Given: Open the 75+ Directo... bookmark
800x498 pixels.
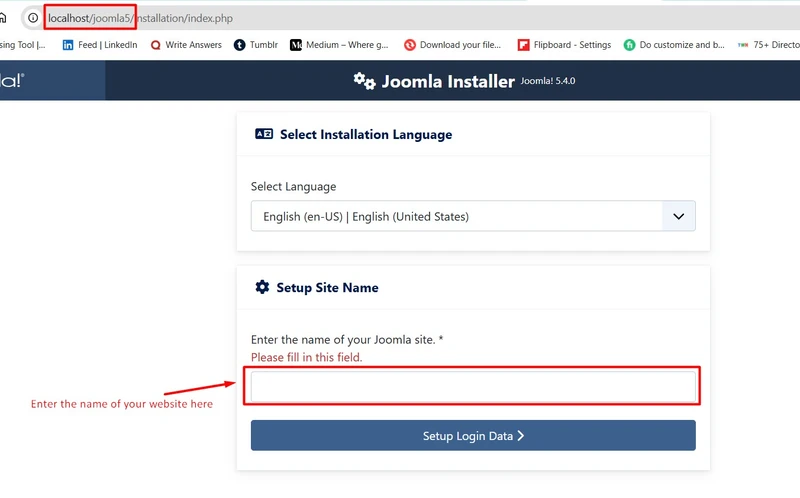Looking at the screenshot, I should [x=768, y=45].
